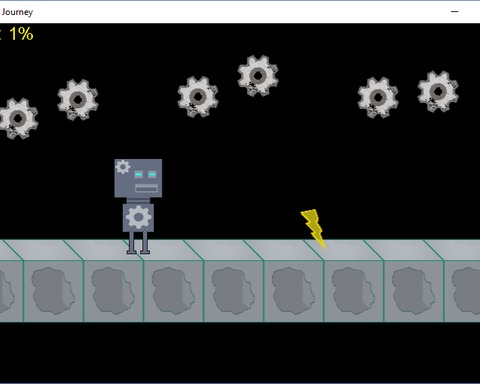Viewport: 480px width, 384px height.
Task: Click the yellow lightning bolt pickup
Action: (x=314, y=229)
